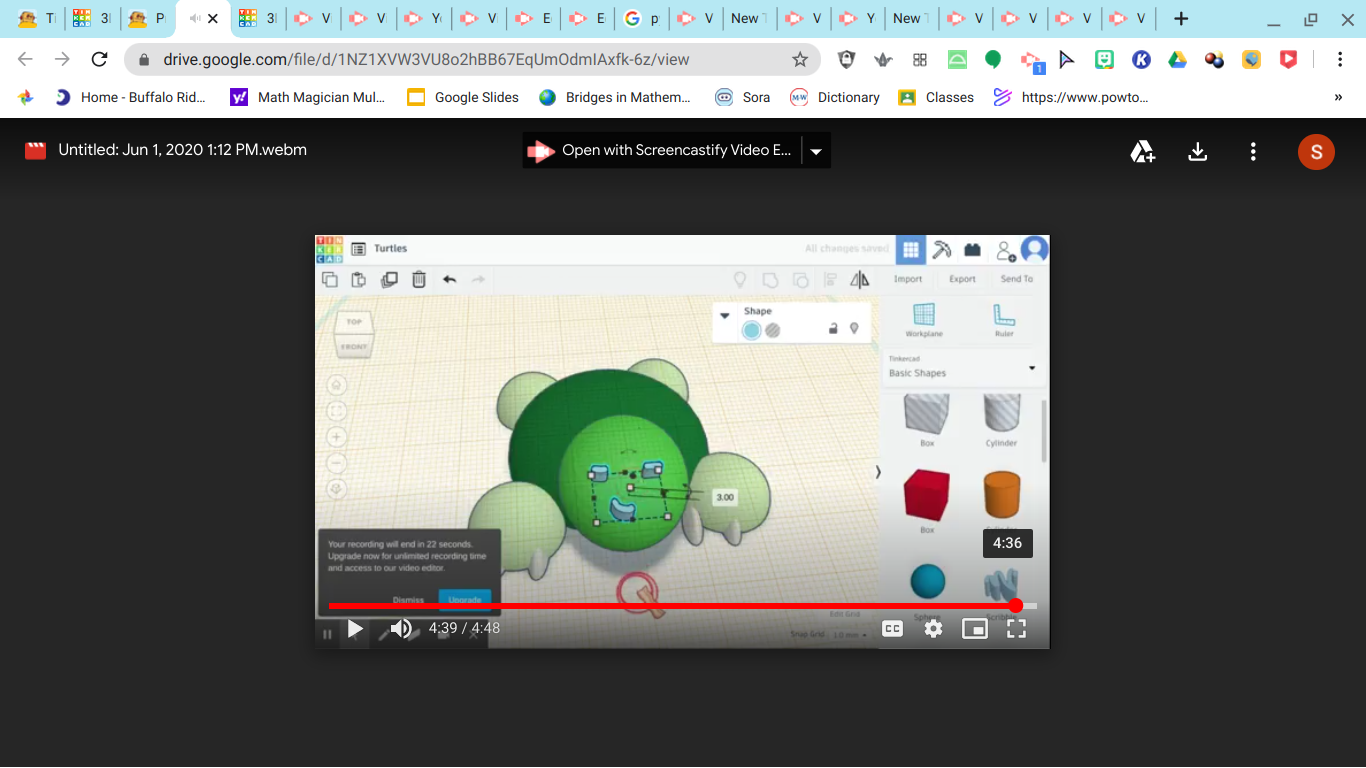Open the powtoon bookmark link

[1071, 97]
